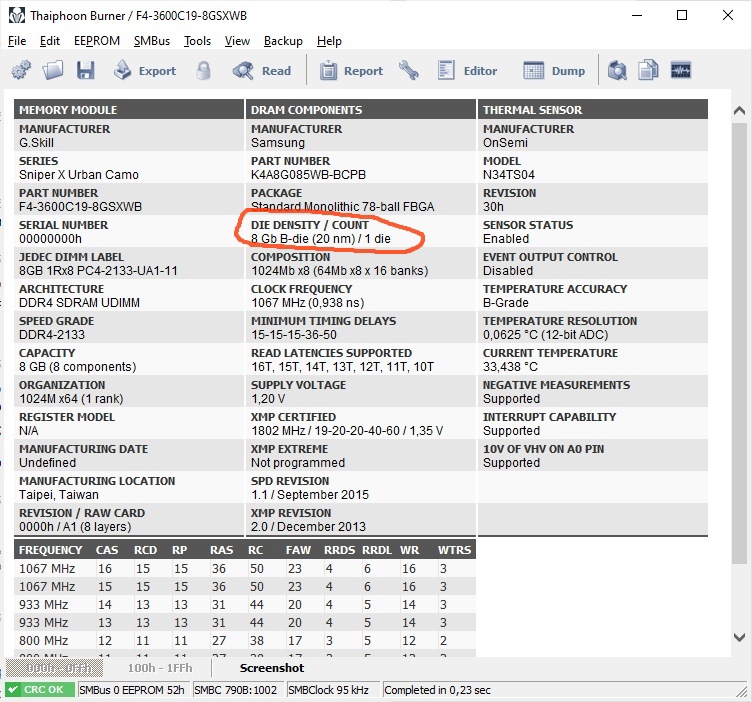
Task: Click the WTRS table column header
Action: 454,550
